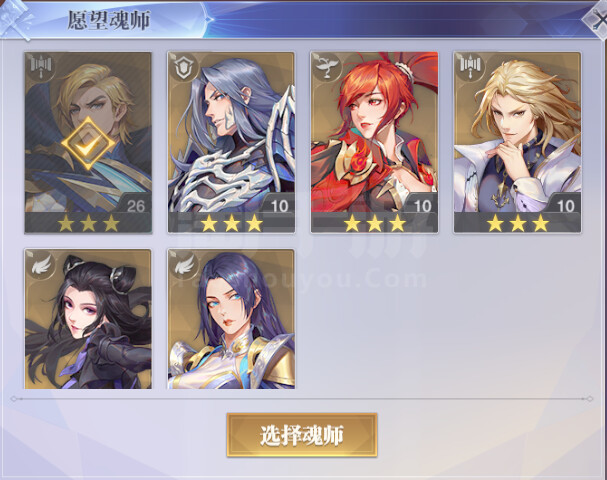Select the blue-haired woman in gold armor
This screenshot has width=607, height=480.
tap(231, 319)
